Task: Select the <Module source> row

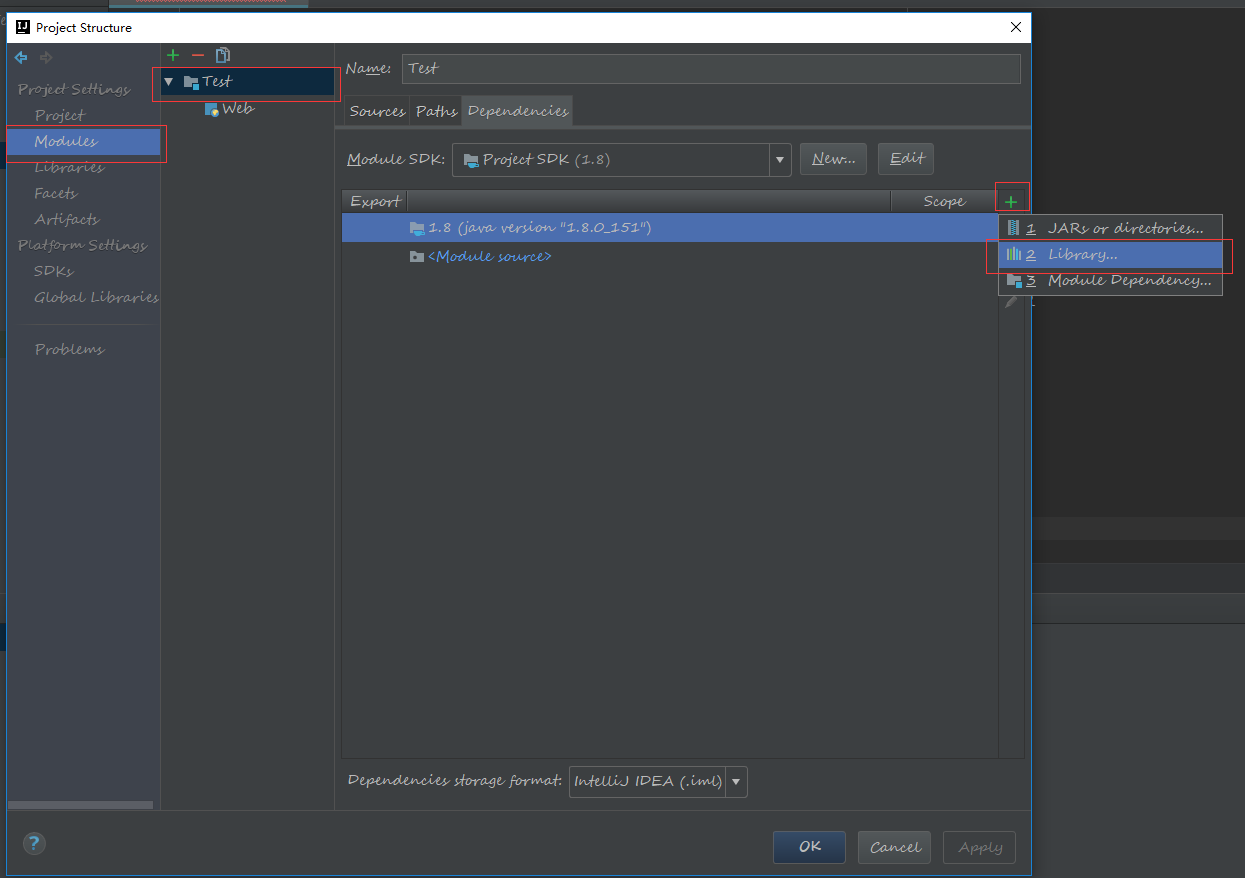Action: [x=670, y=256]
